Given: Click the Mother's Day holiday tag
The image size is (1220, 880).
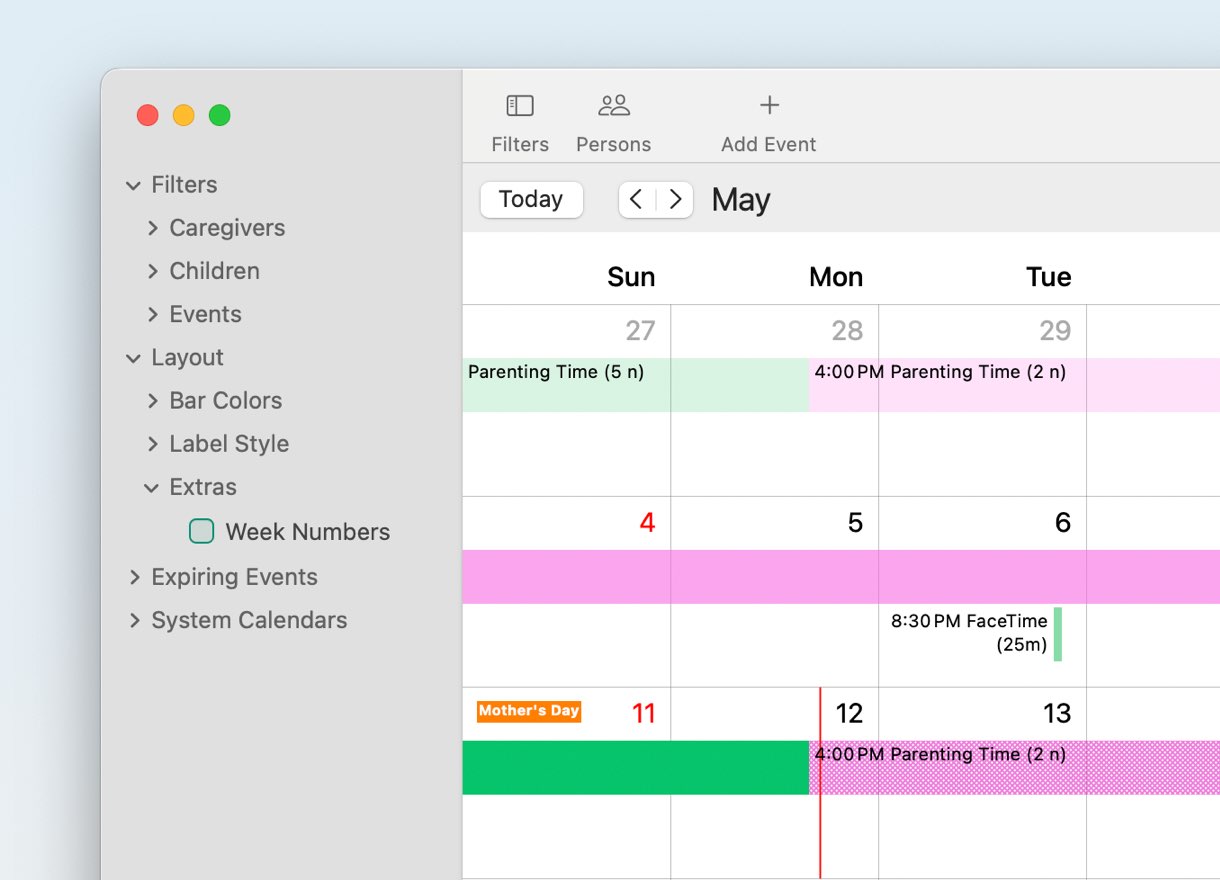Looking at the screenshot, I should (529, 711).
